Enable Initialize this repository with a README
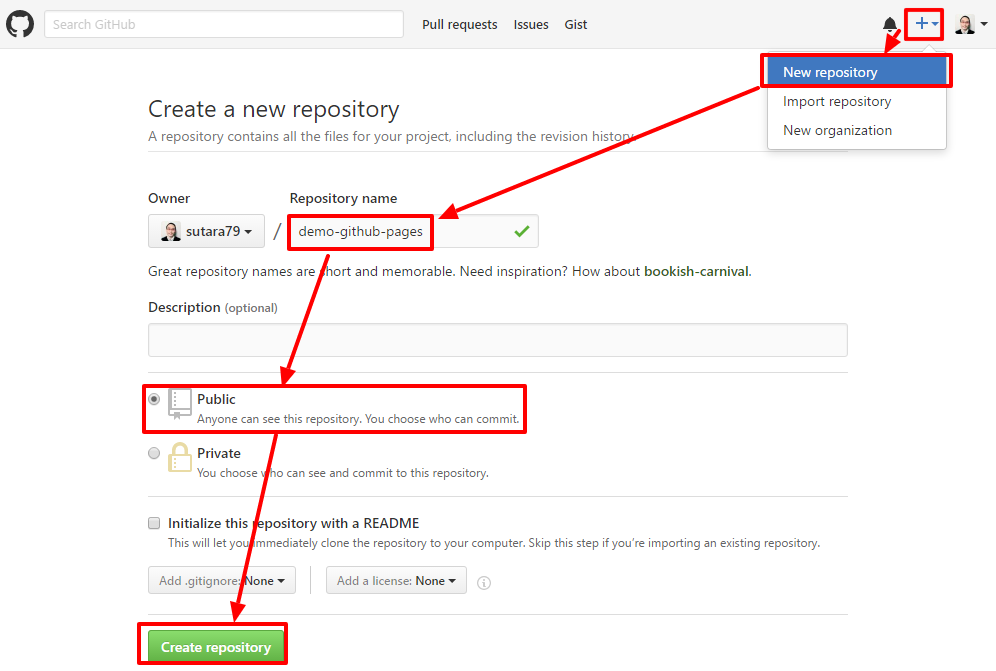 (154, 523)
